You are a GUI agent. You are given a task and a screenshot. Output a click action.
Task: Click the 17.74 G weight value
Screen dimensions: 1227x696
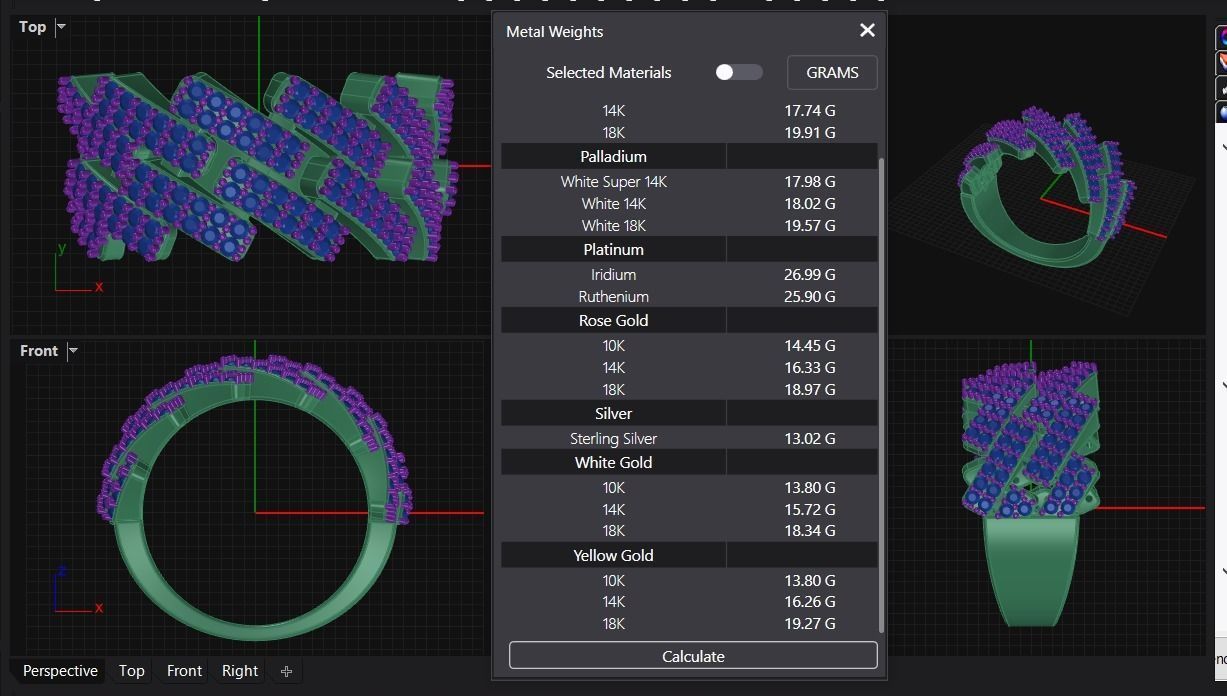tap(809, 111)
